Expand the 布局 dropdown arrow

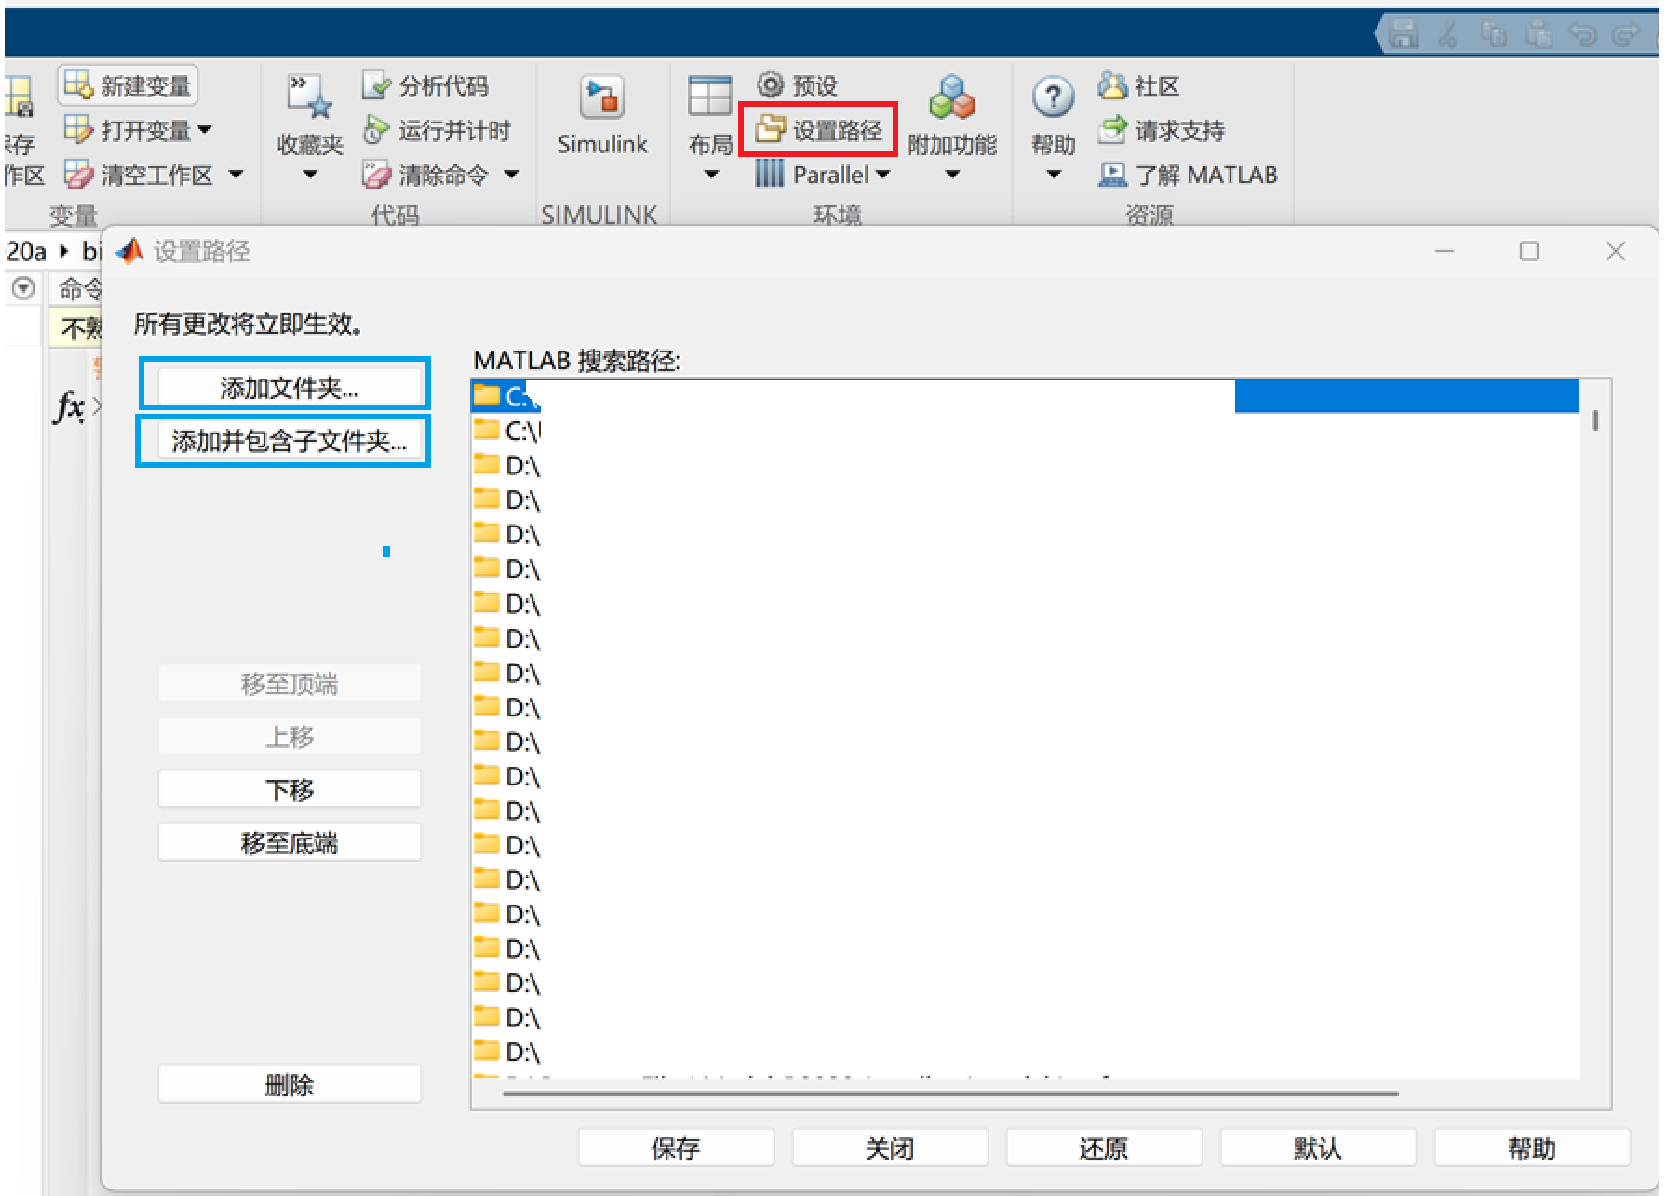click(711, 175)
